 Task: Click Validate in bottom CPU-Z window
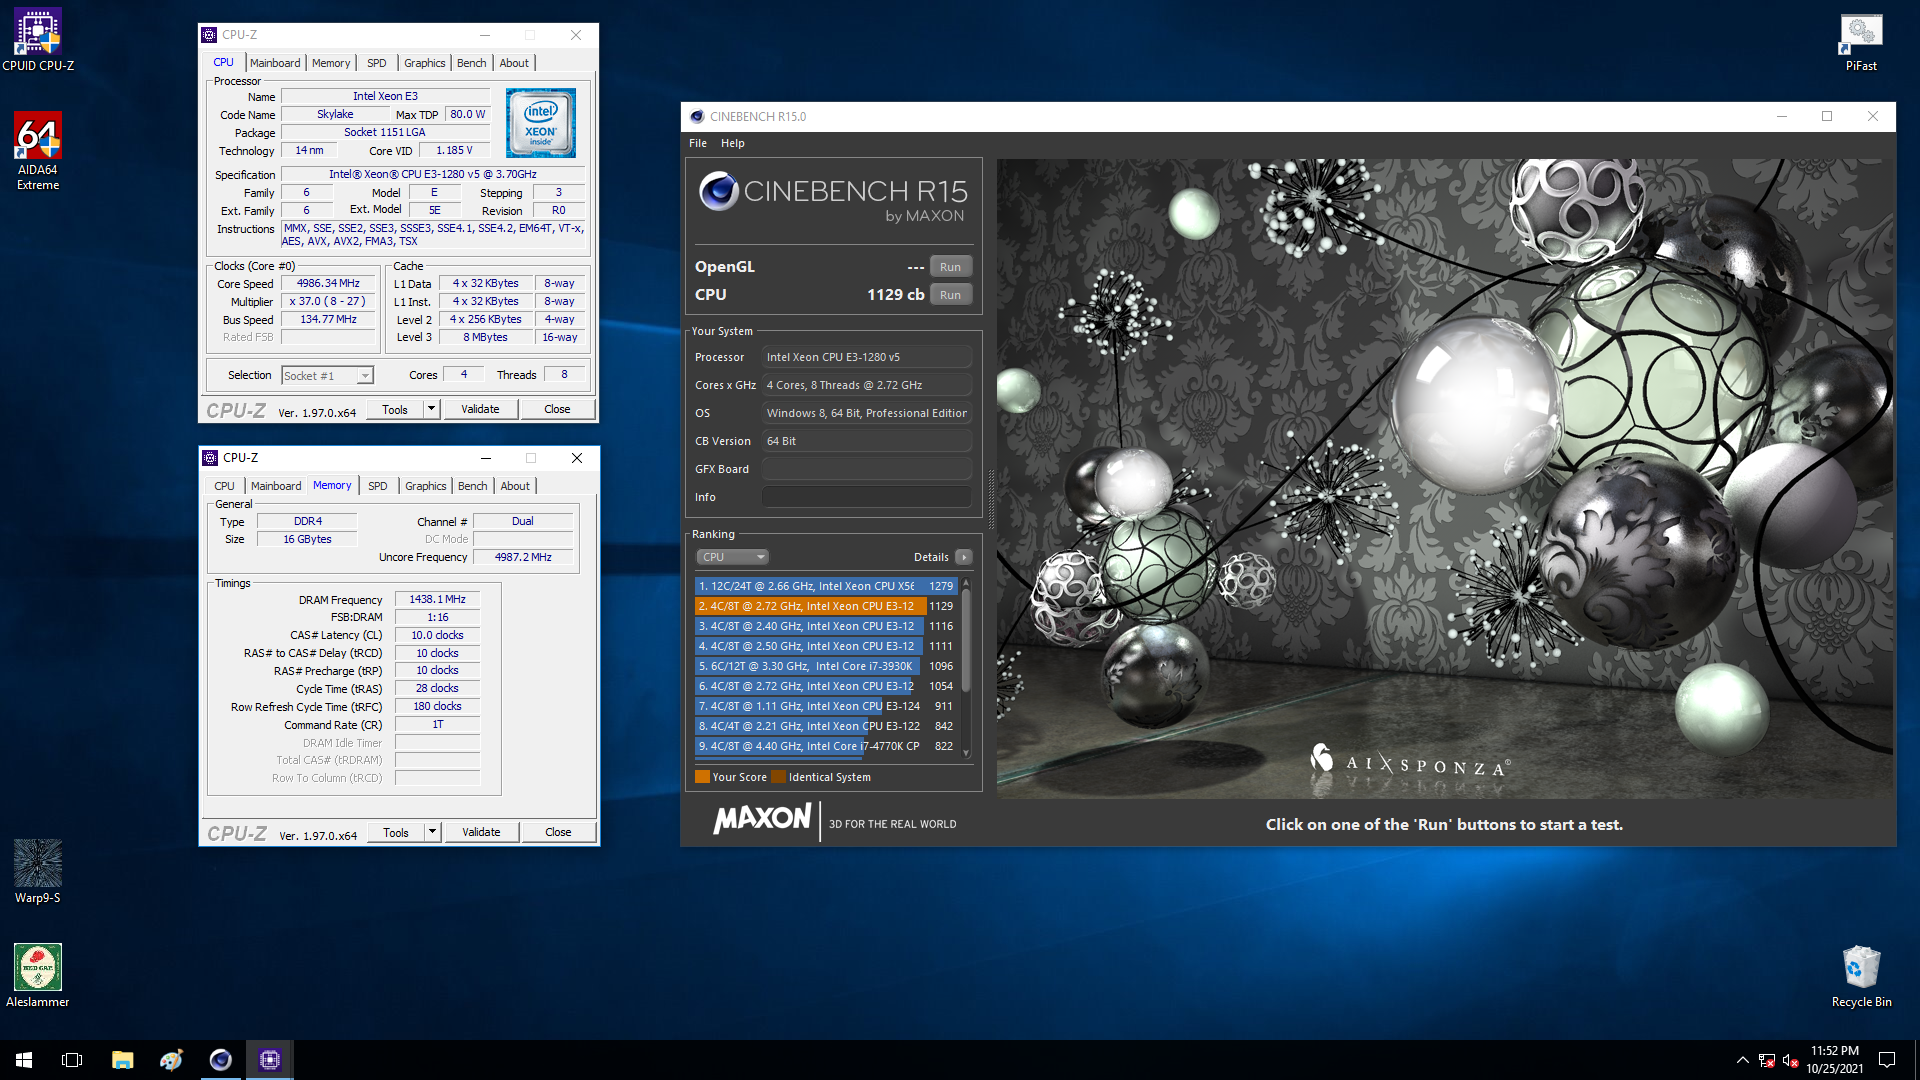click(x=481, y=832)
